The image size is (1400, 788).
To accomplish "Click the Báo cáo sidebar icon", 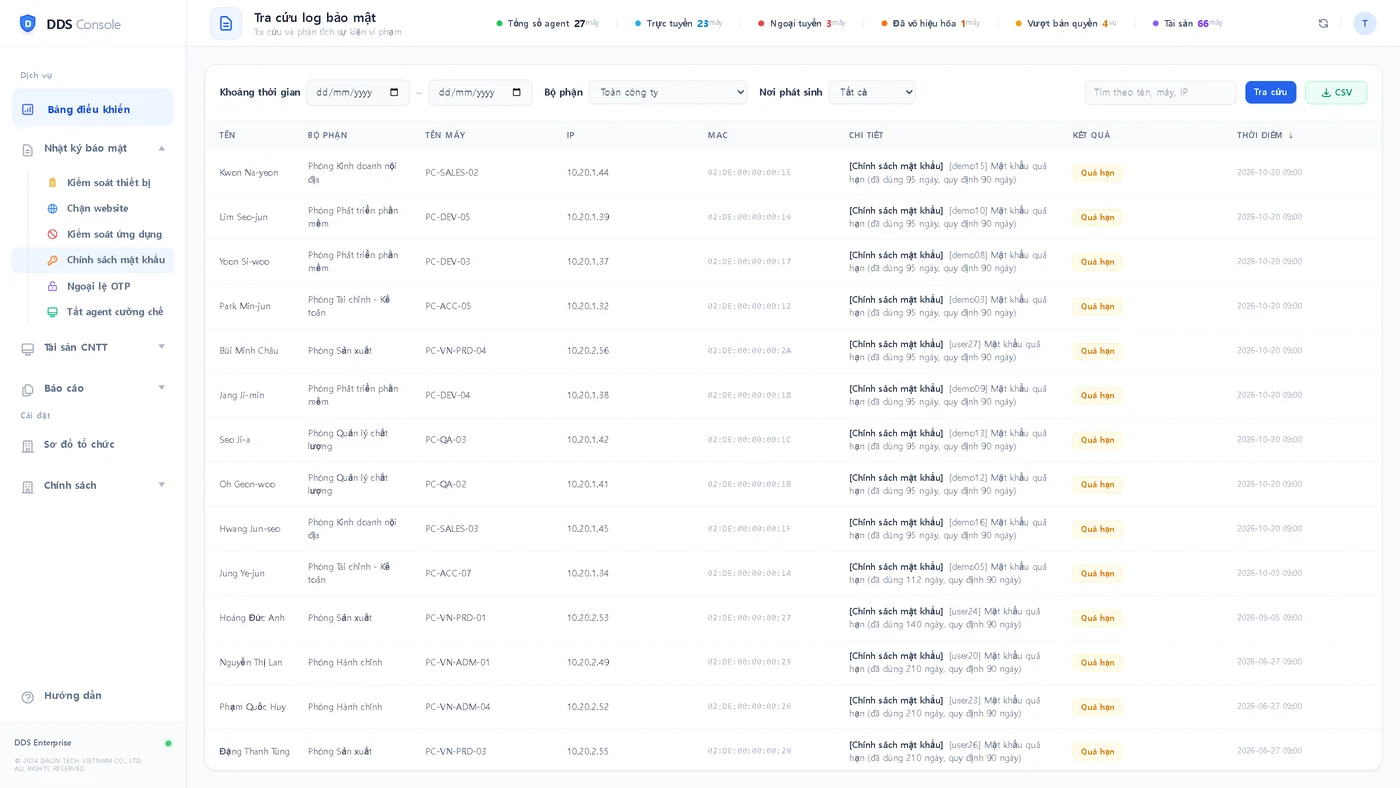I will 28,389.
